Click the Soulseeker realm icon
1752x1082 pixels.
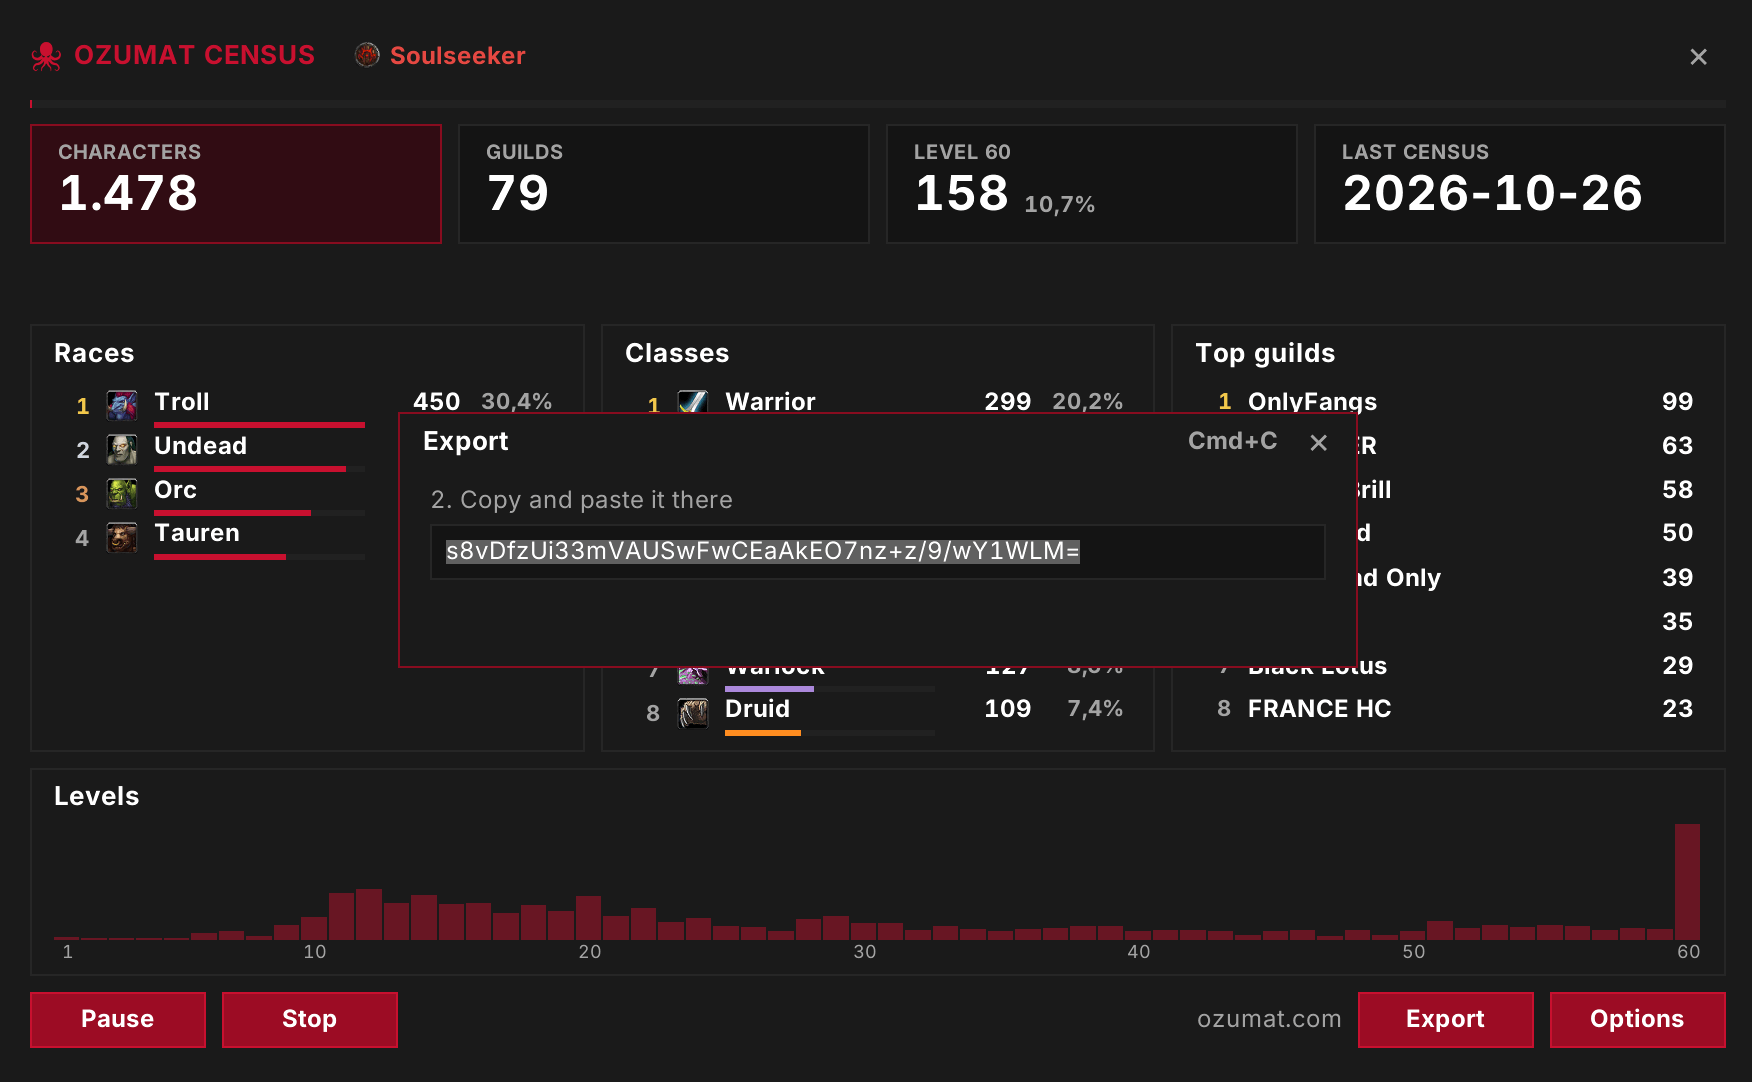point(367,55)
